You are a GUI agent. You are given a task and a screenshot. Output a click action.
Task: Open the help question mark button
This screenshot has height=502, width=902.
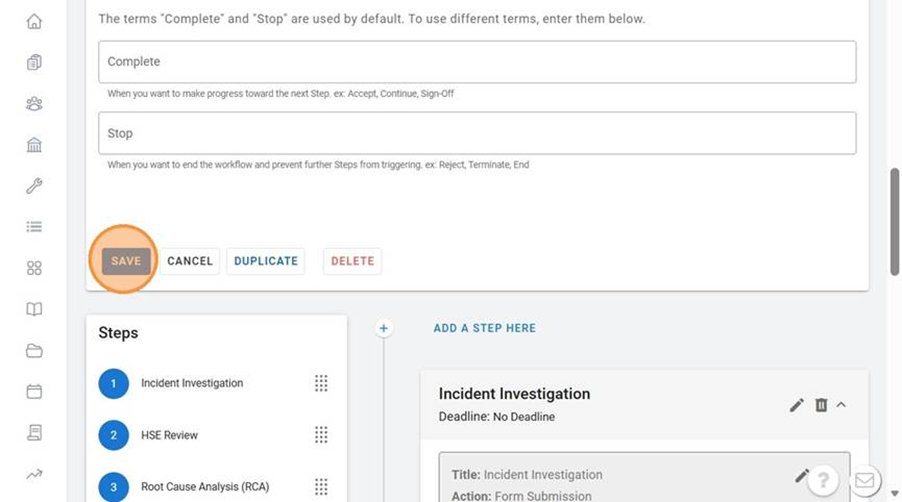(822, 480)
